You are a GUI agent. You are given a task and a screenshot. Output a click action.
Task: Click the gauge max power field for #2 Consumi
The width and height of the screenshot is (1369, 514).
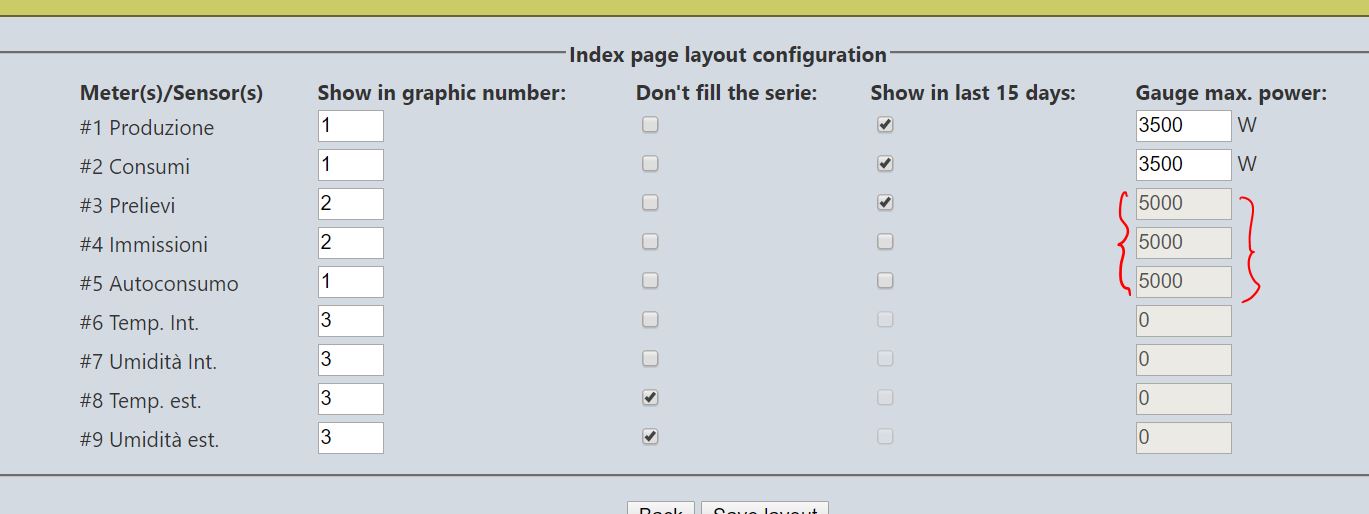pos(1184,165)
